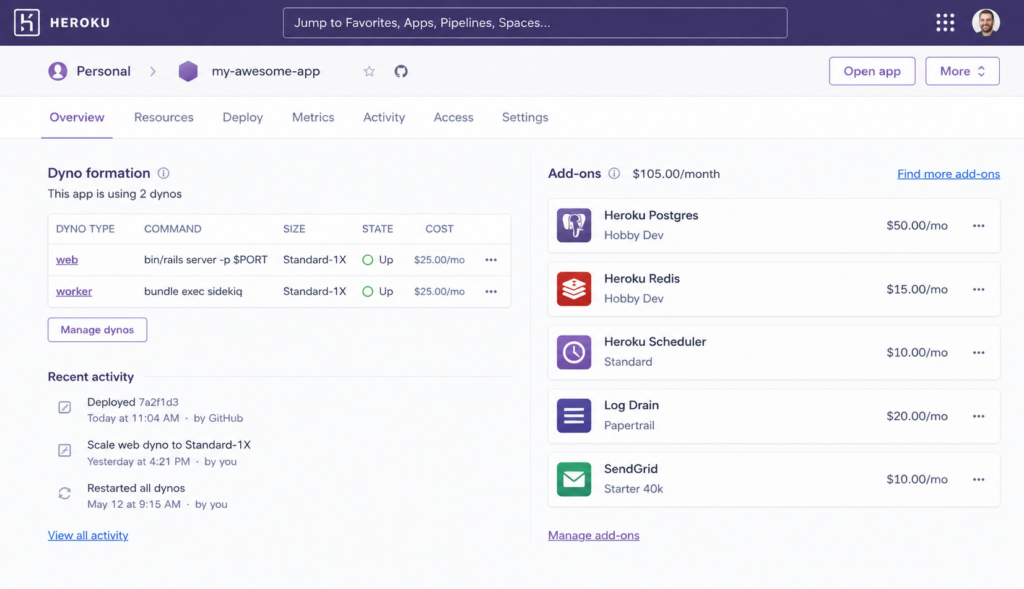
Task: Open Log Drain options menu
Action: pyautogui.click(x=978, y=416)
